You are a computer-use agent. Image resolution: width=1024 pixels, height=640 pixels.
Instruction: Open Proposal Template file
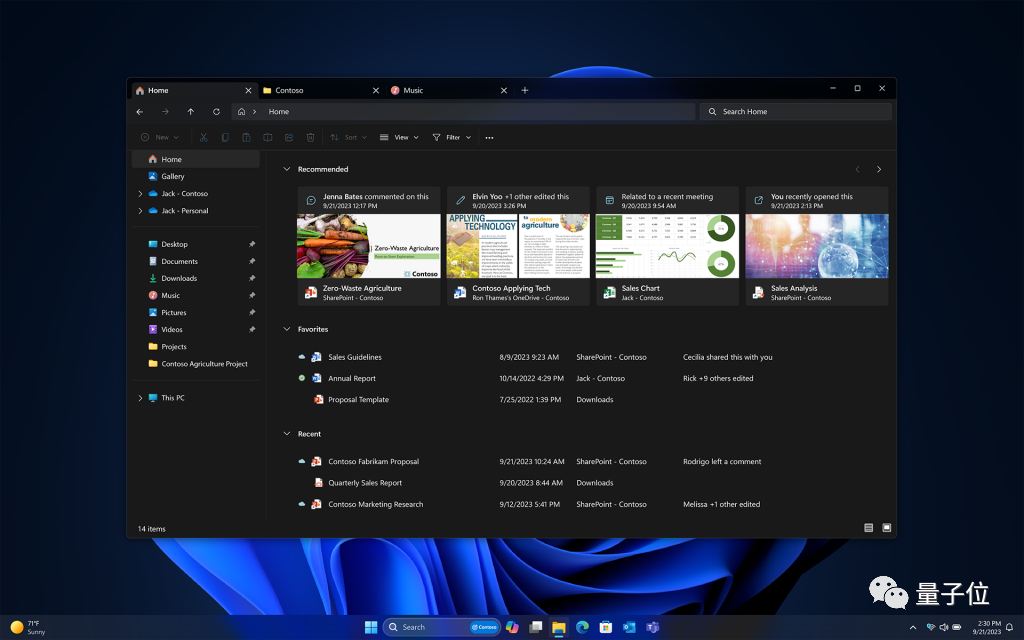pyautogui.click(x=359, y=400)
